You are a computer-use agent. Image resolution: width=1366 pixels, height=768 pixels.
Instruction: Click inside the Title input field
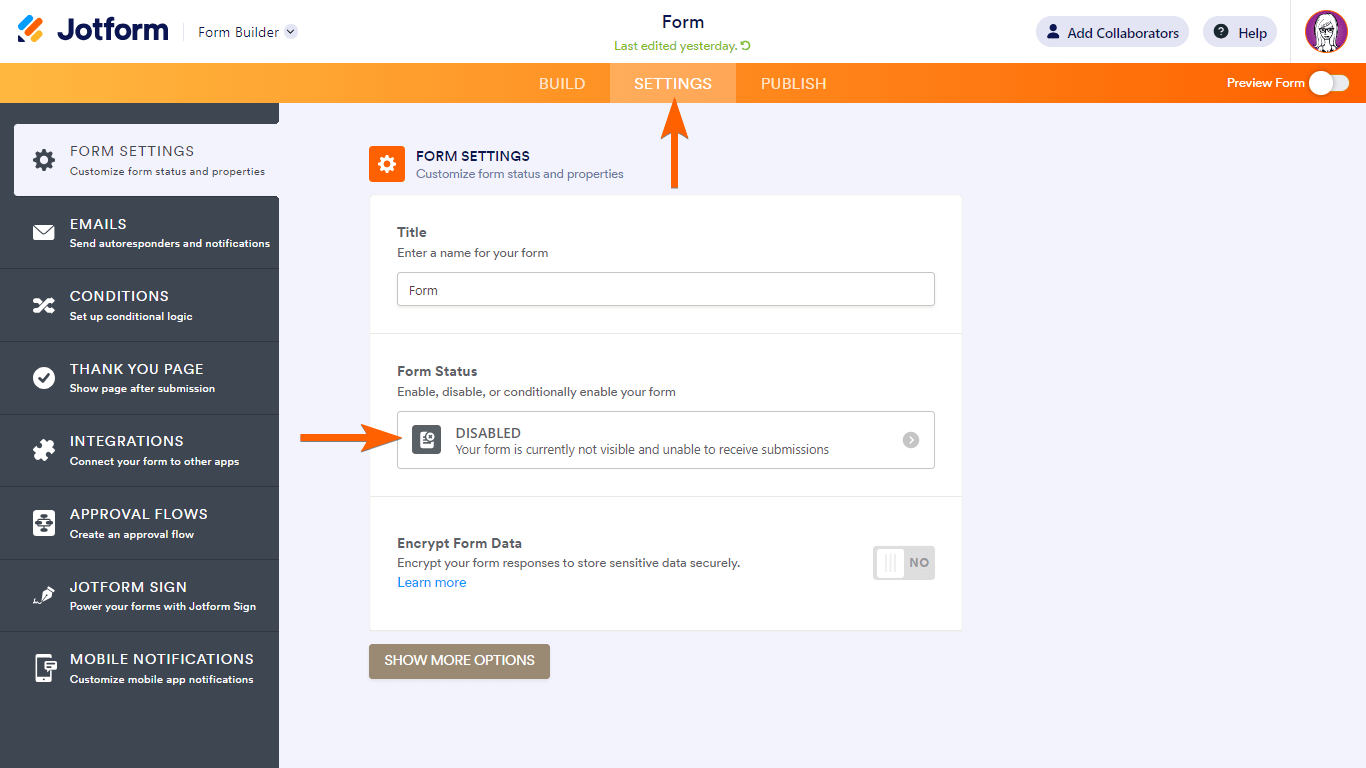[666, 289]
